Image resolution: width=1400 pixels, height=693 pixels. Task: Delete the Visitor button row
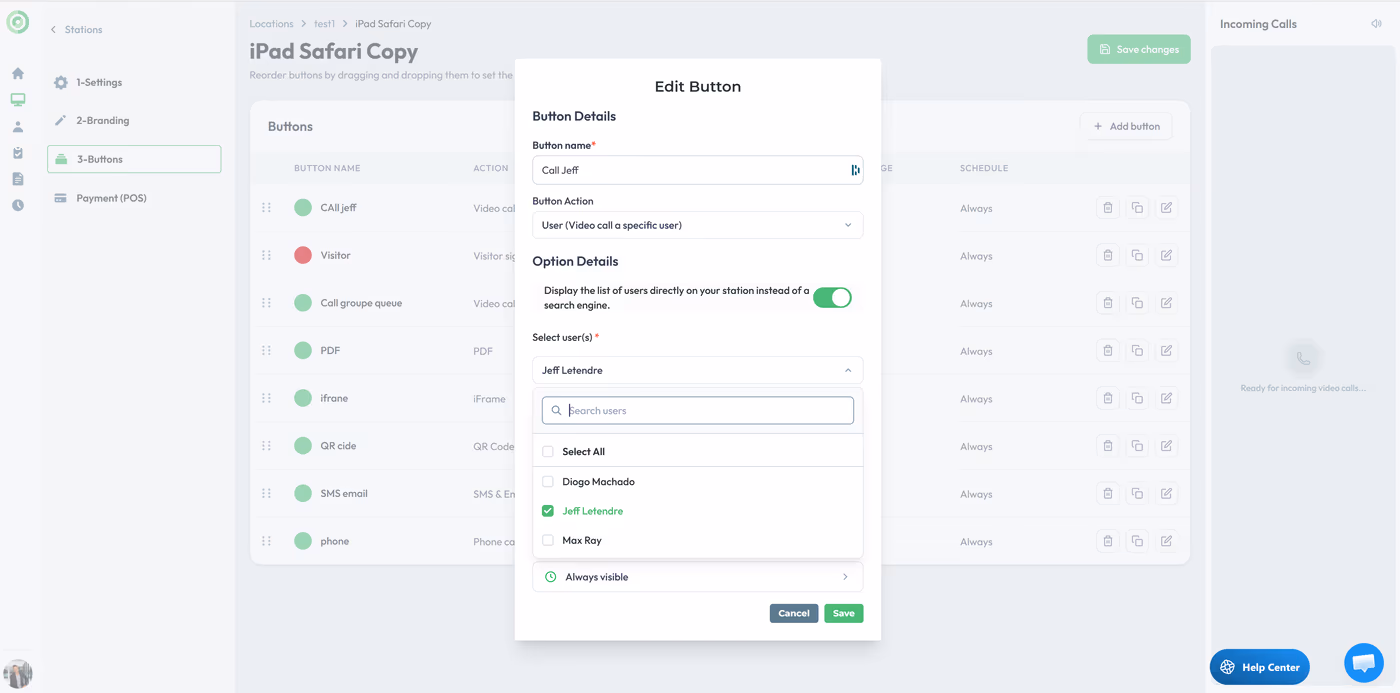click(1108, 255)
